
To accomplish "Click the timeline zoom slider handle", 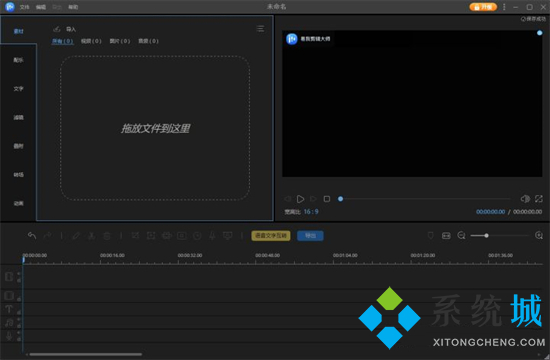I will coord(486,235).
